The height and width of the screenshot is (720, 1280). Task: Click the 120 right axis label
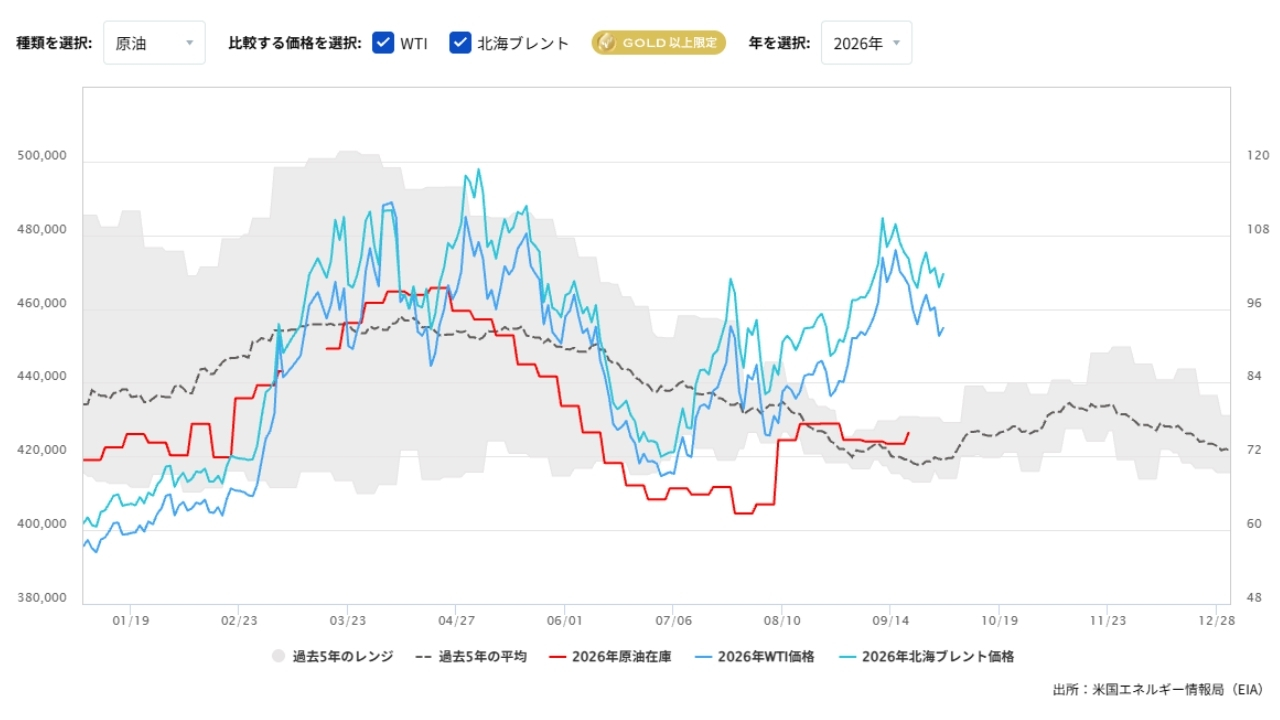1258,156
